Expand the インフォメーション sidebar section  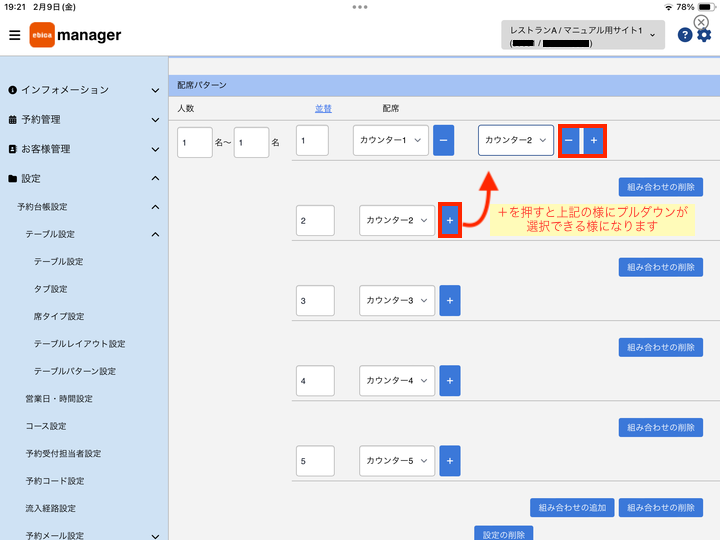tap(84, 90)
